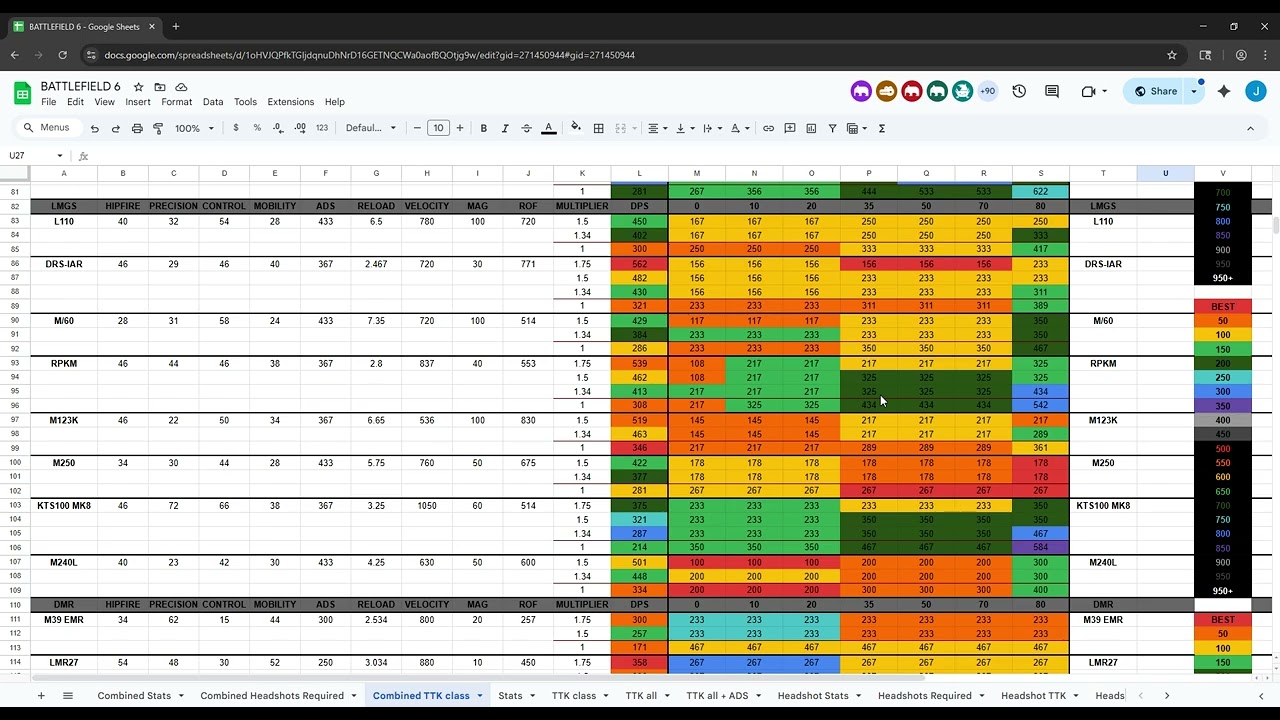This screenshot has height=720, width=1280.
Task: Search the menus via the Menus box
Action: (x=47, y=128)
